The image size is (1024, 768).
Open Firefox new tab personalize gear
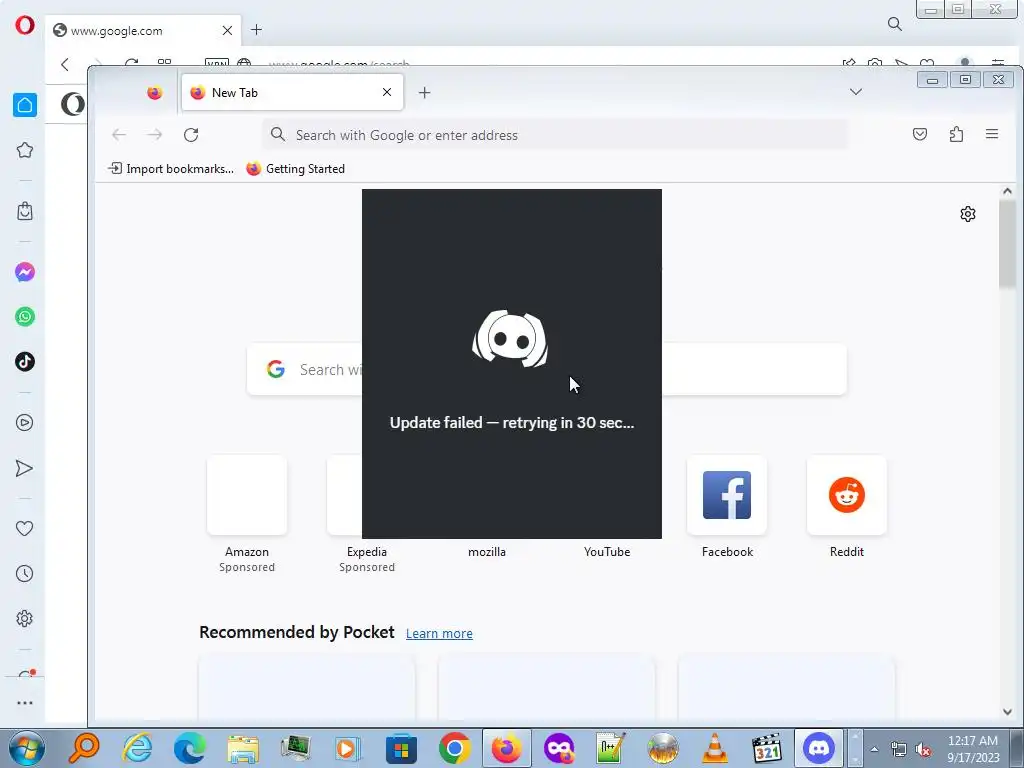pos(968,214)
